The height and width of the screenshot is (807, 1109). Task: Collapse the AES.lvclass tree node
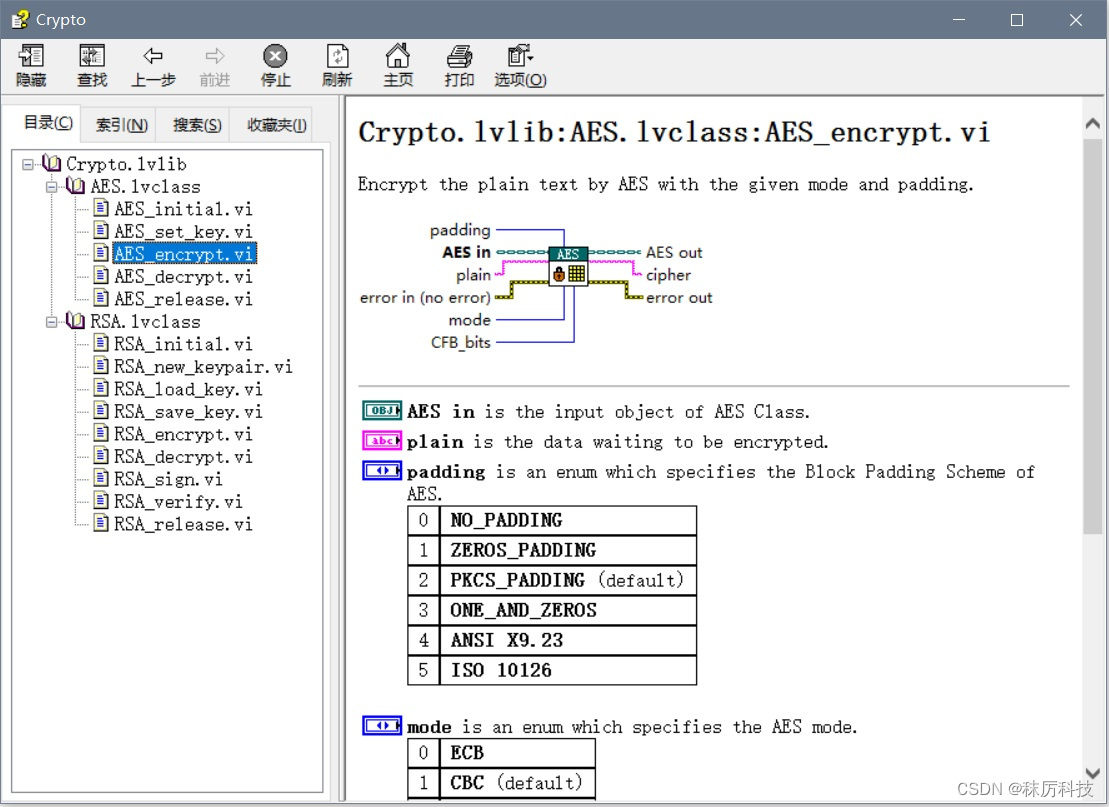tap(52, 186)
